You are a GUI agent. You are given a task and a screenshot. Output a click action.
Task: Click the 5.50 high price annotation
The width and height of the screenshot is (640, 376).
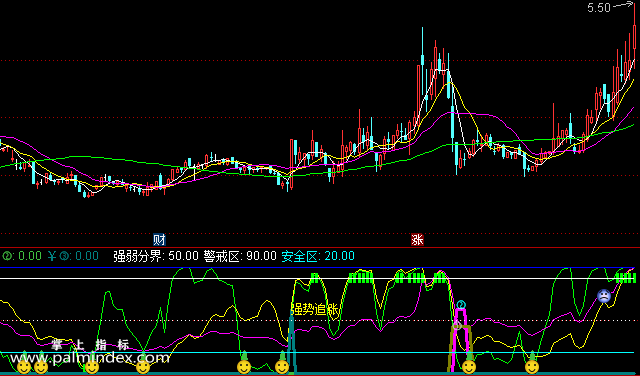(599, 8)
